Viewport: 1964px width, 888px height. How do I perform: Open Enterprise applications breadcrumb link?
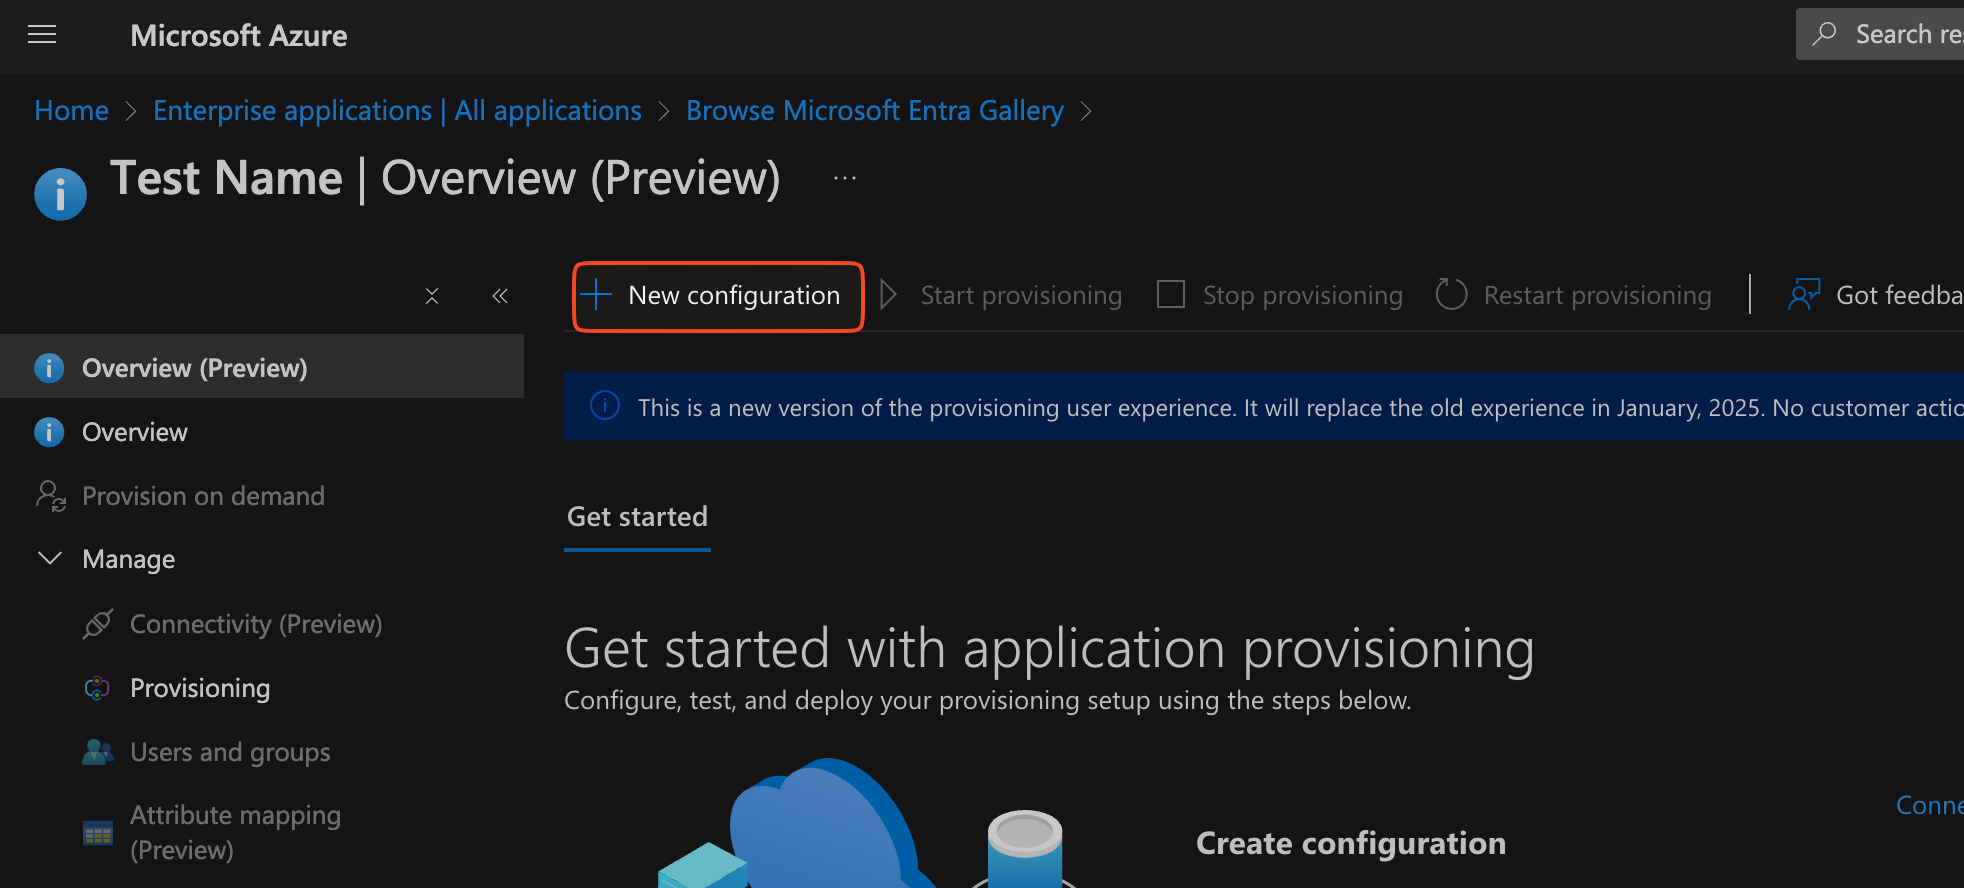[x=397, y=111]
